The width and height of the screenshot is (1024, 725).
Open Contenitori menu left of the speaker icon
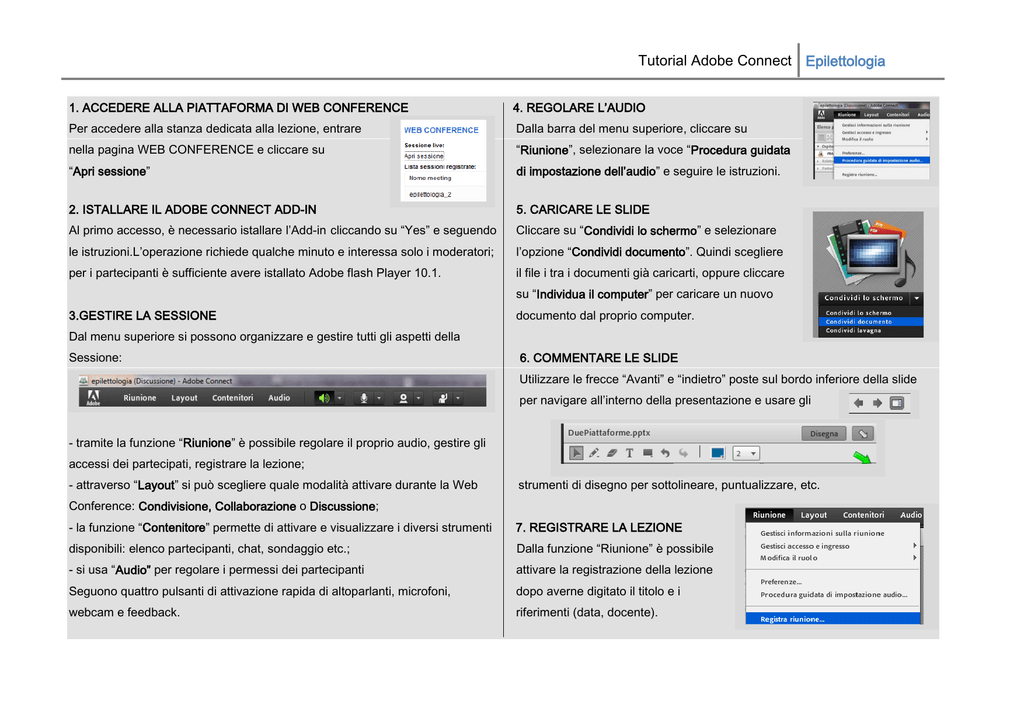click(x=232, y=398)
